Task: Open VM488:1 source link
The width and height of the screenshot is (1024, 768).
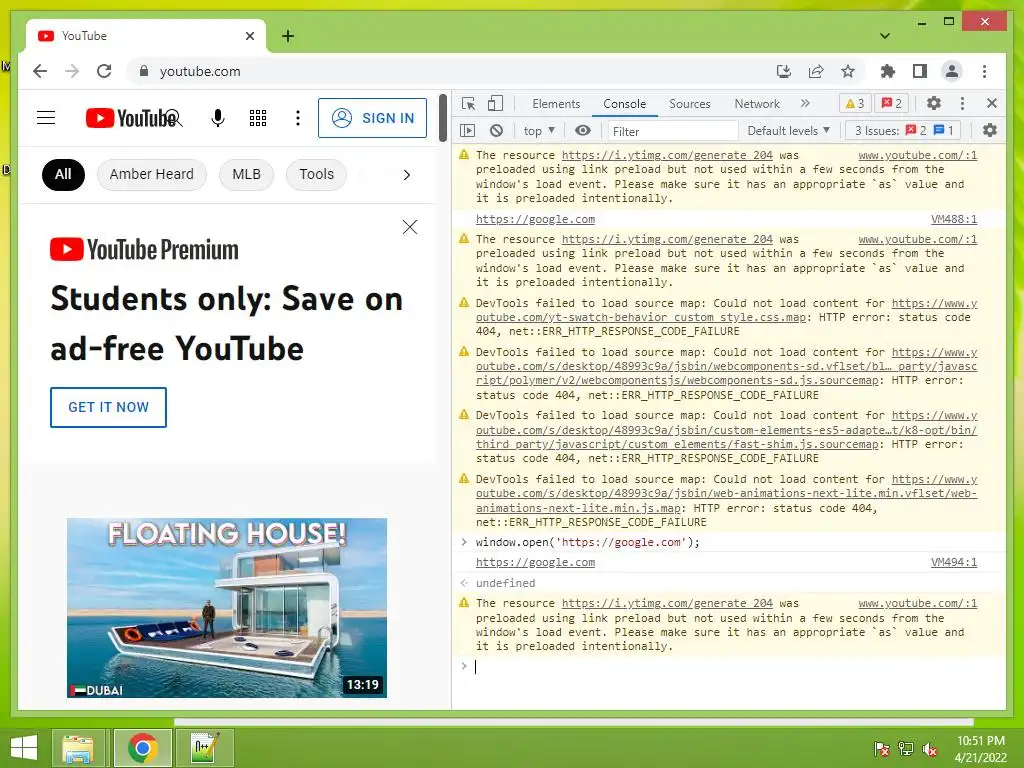Action: tap(953, 219)
